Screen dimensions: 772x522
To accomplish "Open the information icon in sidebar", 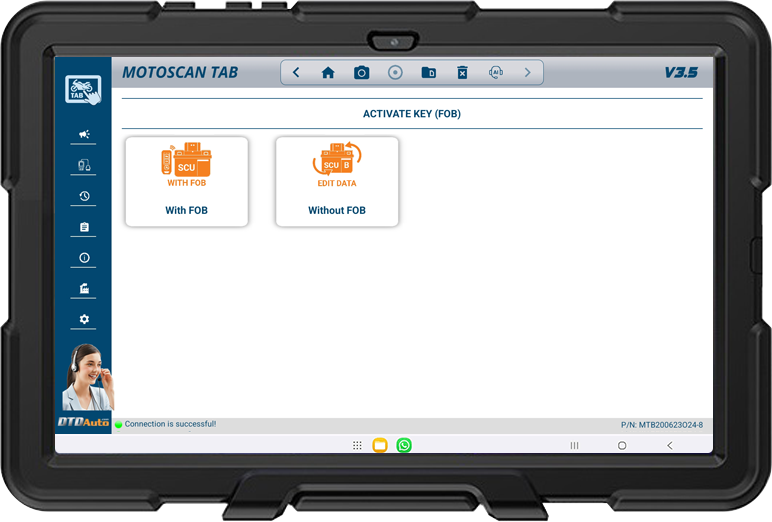I will [x=84, y=258].
